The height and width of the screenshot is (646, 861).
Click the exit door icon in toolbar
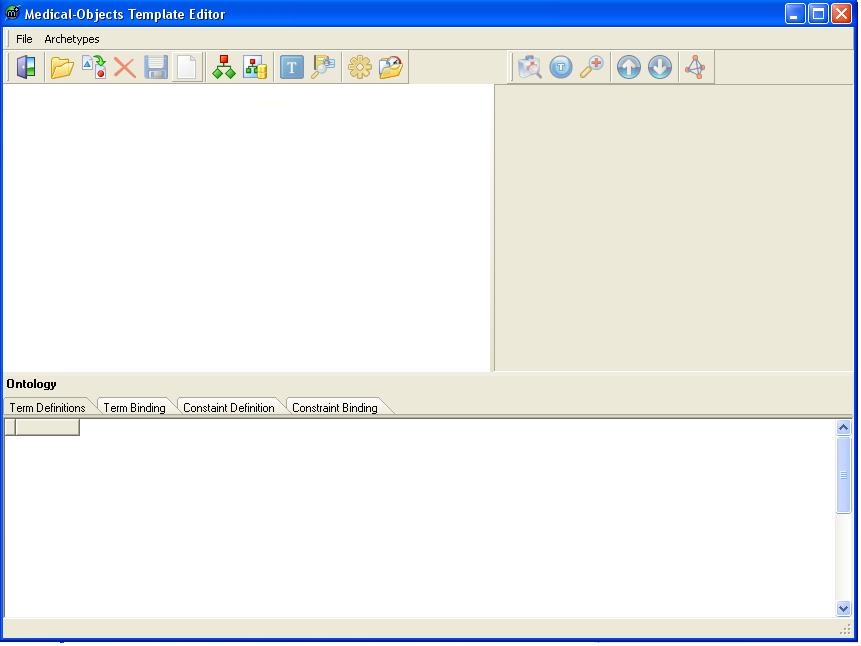click(26, 68)
